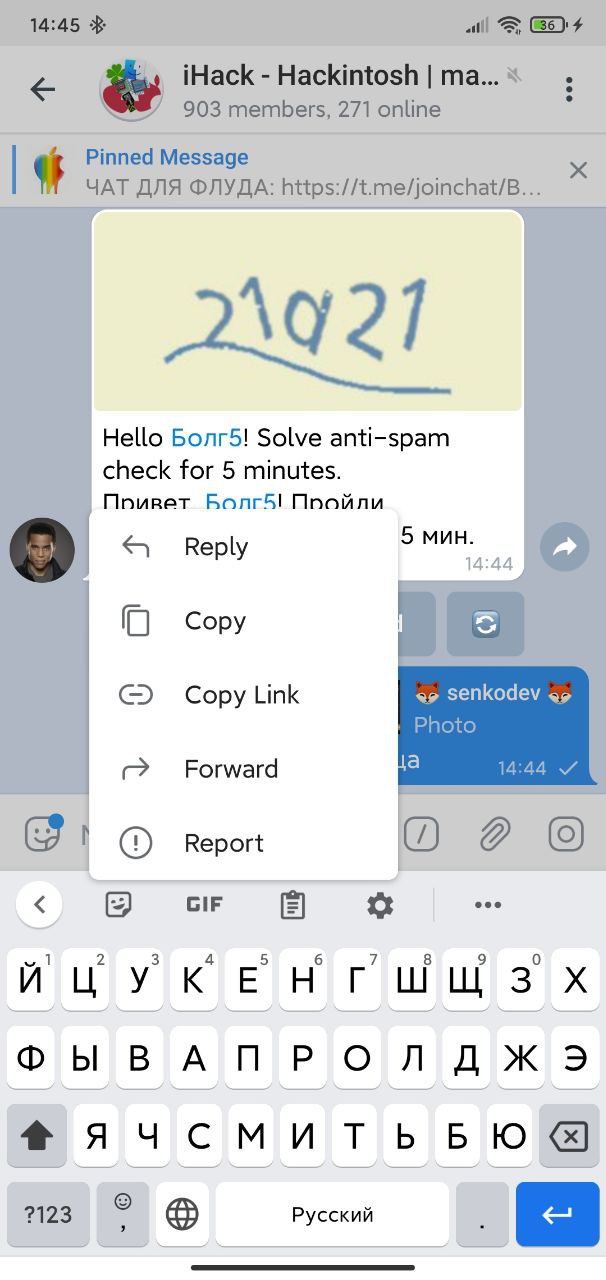Collapse keyboard toolbar with left chevron

click(40, 905)
